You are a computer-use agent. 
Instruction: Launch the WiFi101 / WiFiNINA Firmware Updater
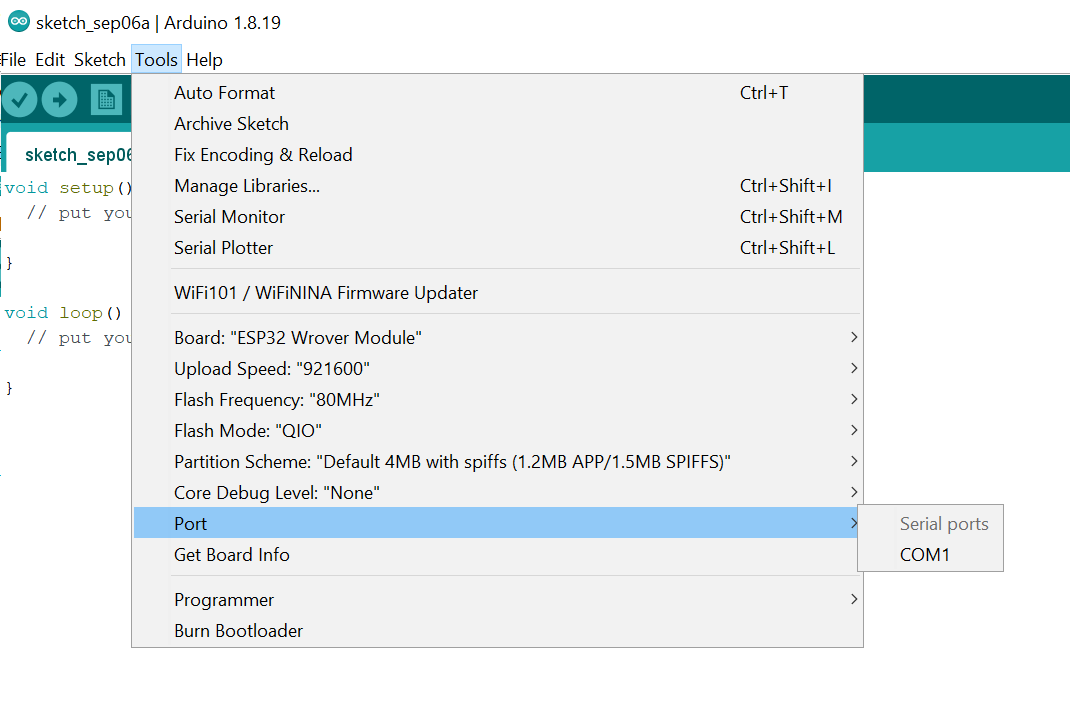coord(325,292)
